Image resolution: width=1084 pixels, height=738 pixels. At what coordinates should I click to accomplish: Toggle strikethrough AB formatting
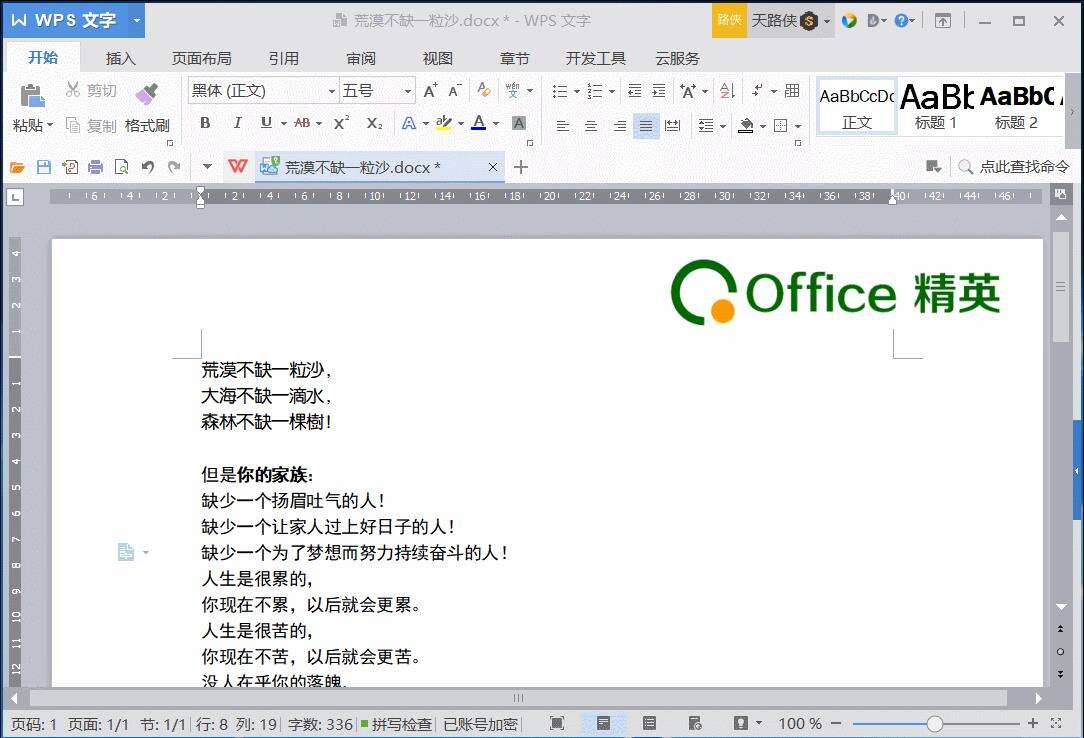coord(302,123)
